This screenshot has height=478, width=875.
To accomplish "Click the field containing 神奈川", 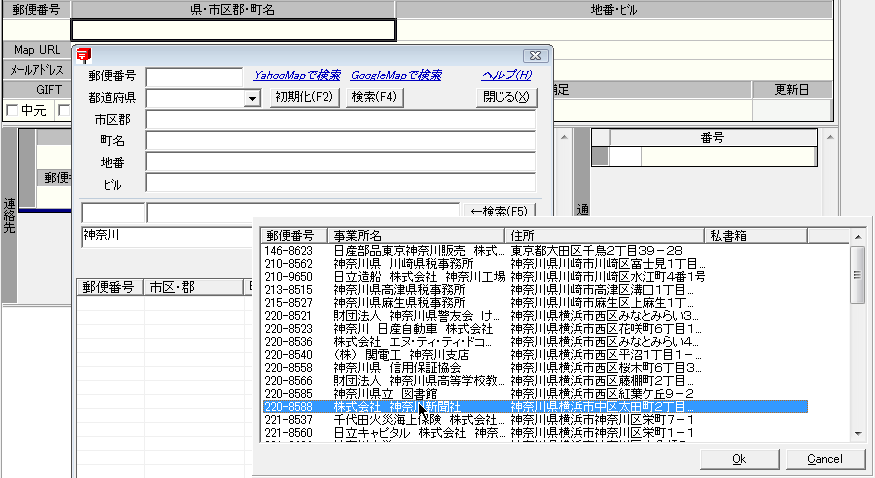I will tap(167, 236).
